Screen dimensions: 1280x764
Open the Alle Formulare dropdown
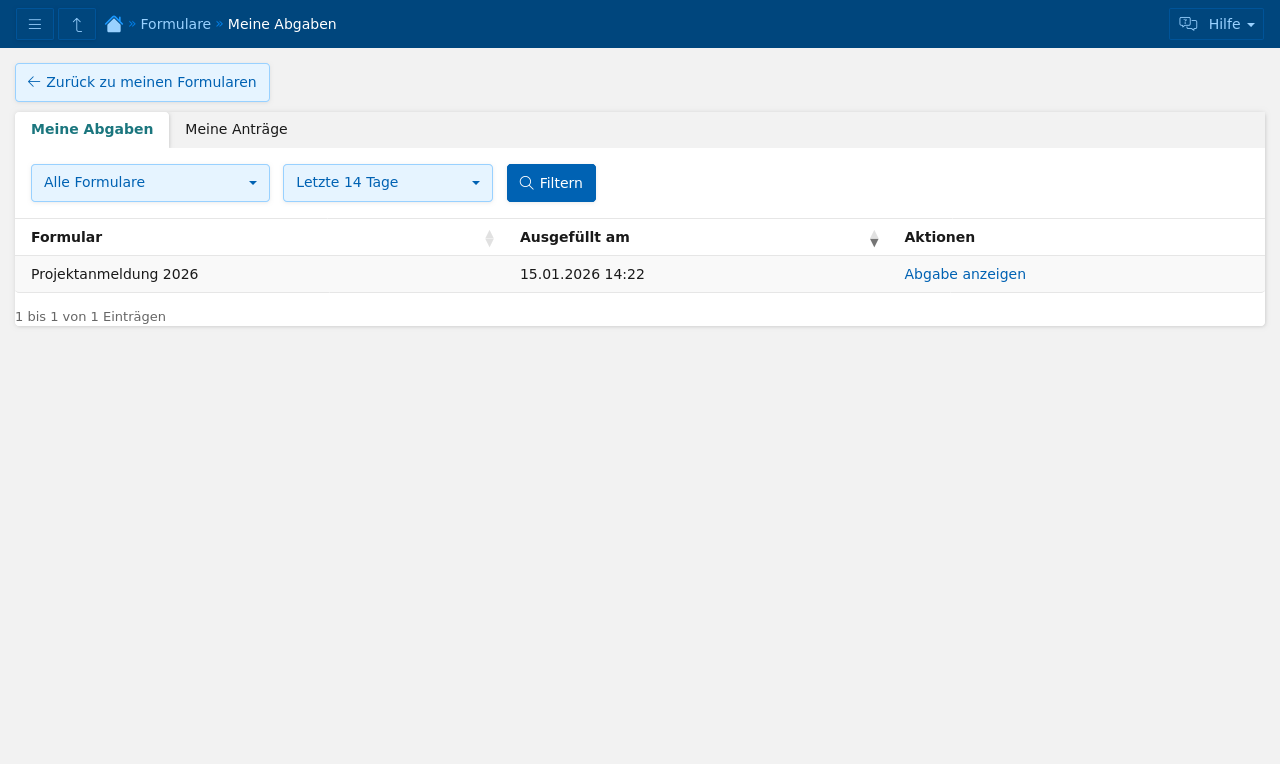click(150, 183)
